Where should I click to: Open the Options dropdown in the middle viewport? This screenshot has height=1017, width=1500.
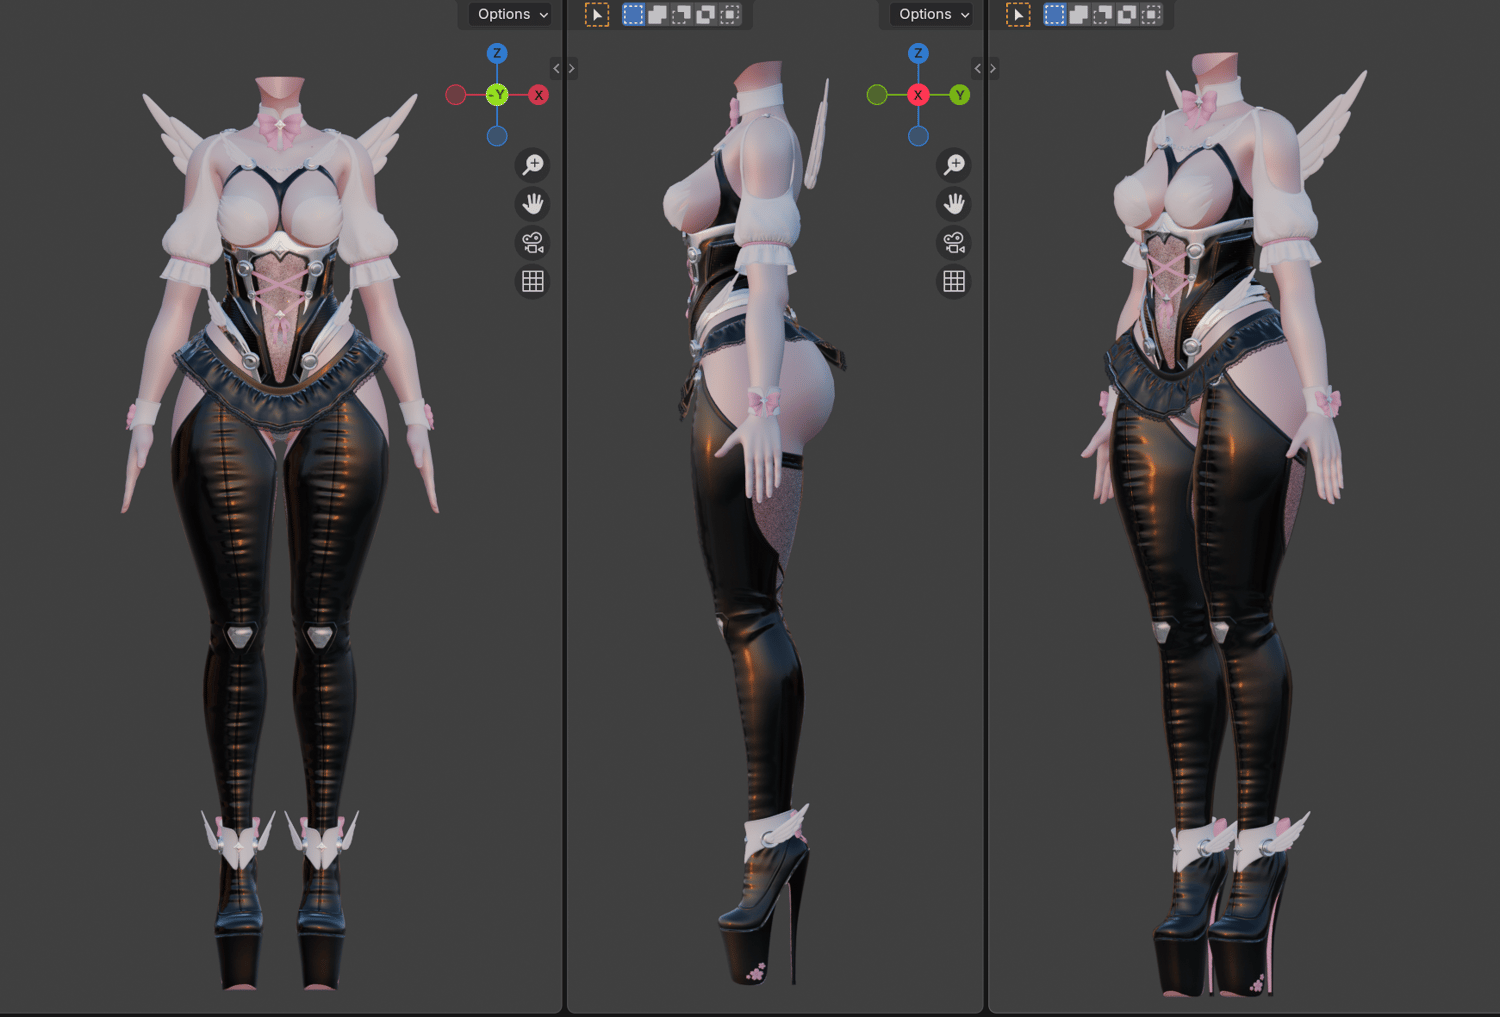click(x=932, y=14)
